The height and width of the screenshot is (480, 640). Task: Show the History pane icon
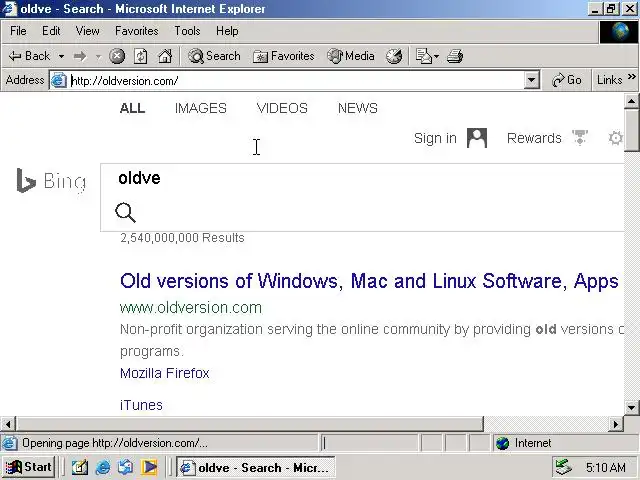(394, 56)
